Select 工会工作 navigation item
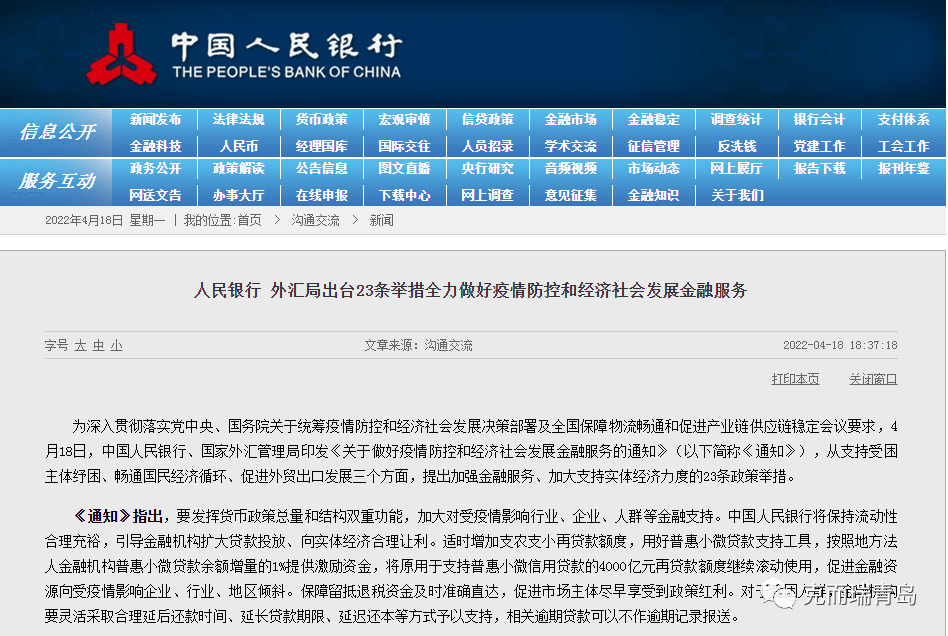Image resolution: width=948 pixels, height=636 pixels. click(903, 146)
